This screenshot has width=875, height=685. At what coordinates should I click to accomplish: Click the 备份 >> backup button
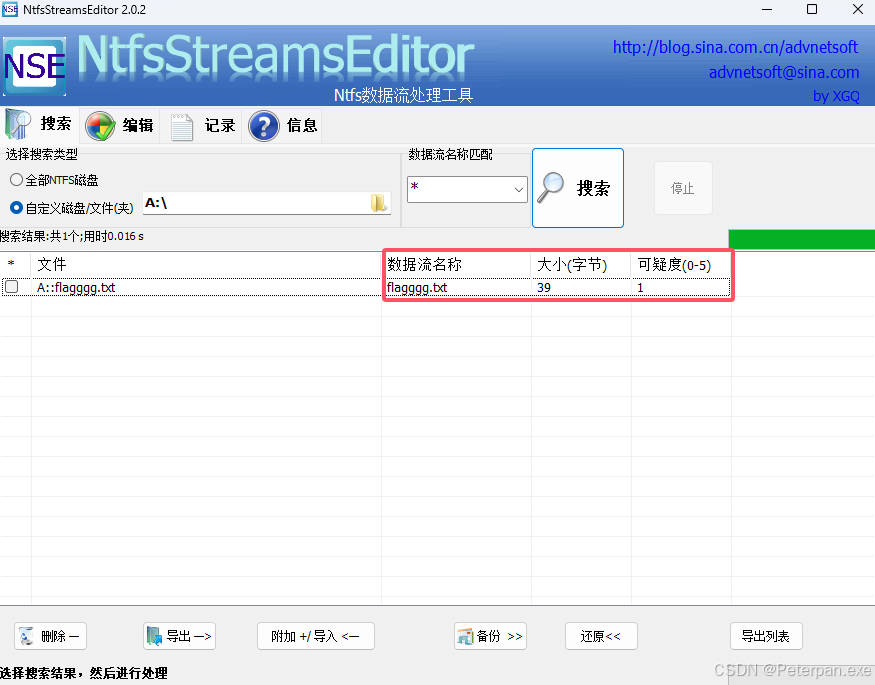pos(491,636)
